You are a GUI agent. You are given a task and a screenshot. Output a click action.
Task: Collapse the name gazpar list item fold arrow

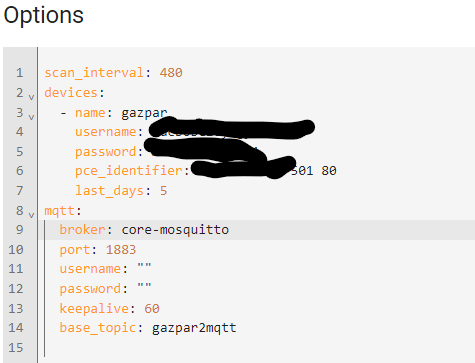(31, 117)
